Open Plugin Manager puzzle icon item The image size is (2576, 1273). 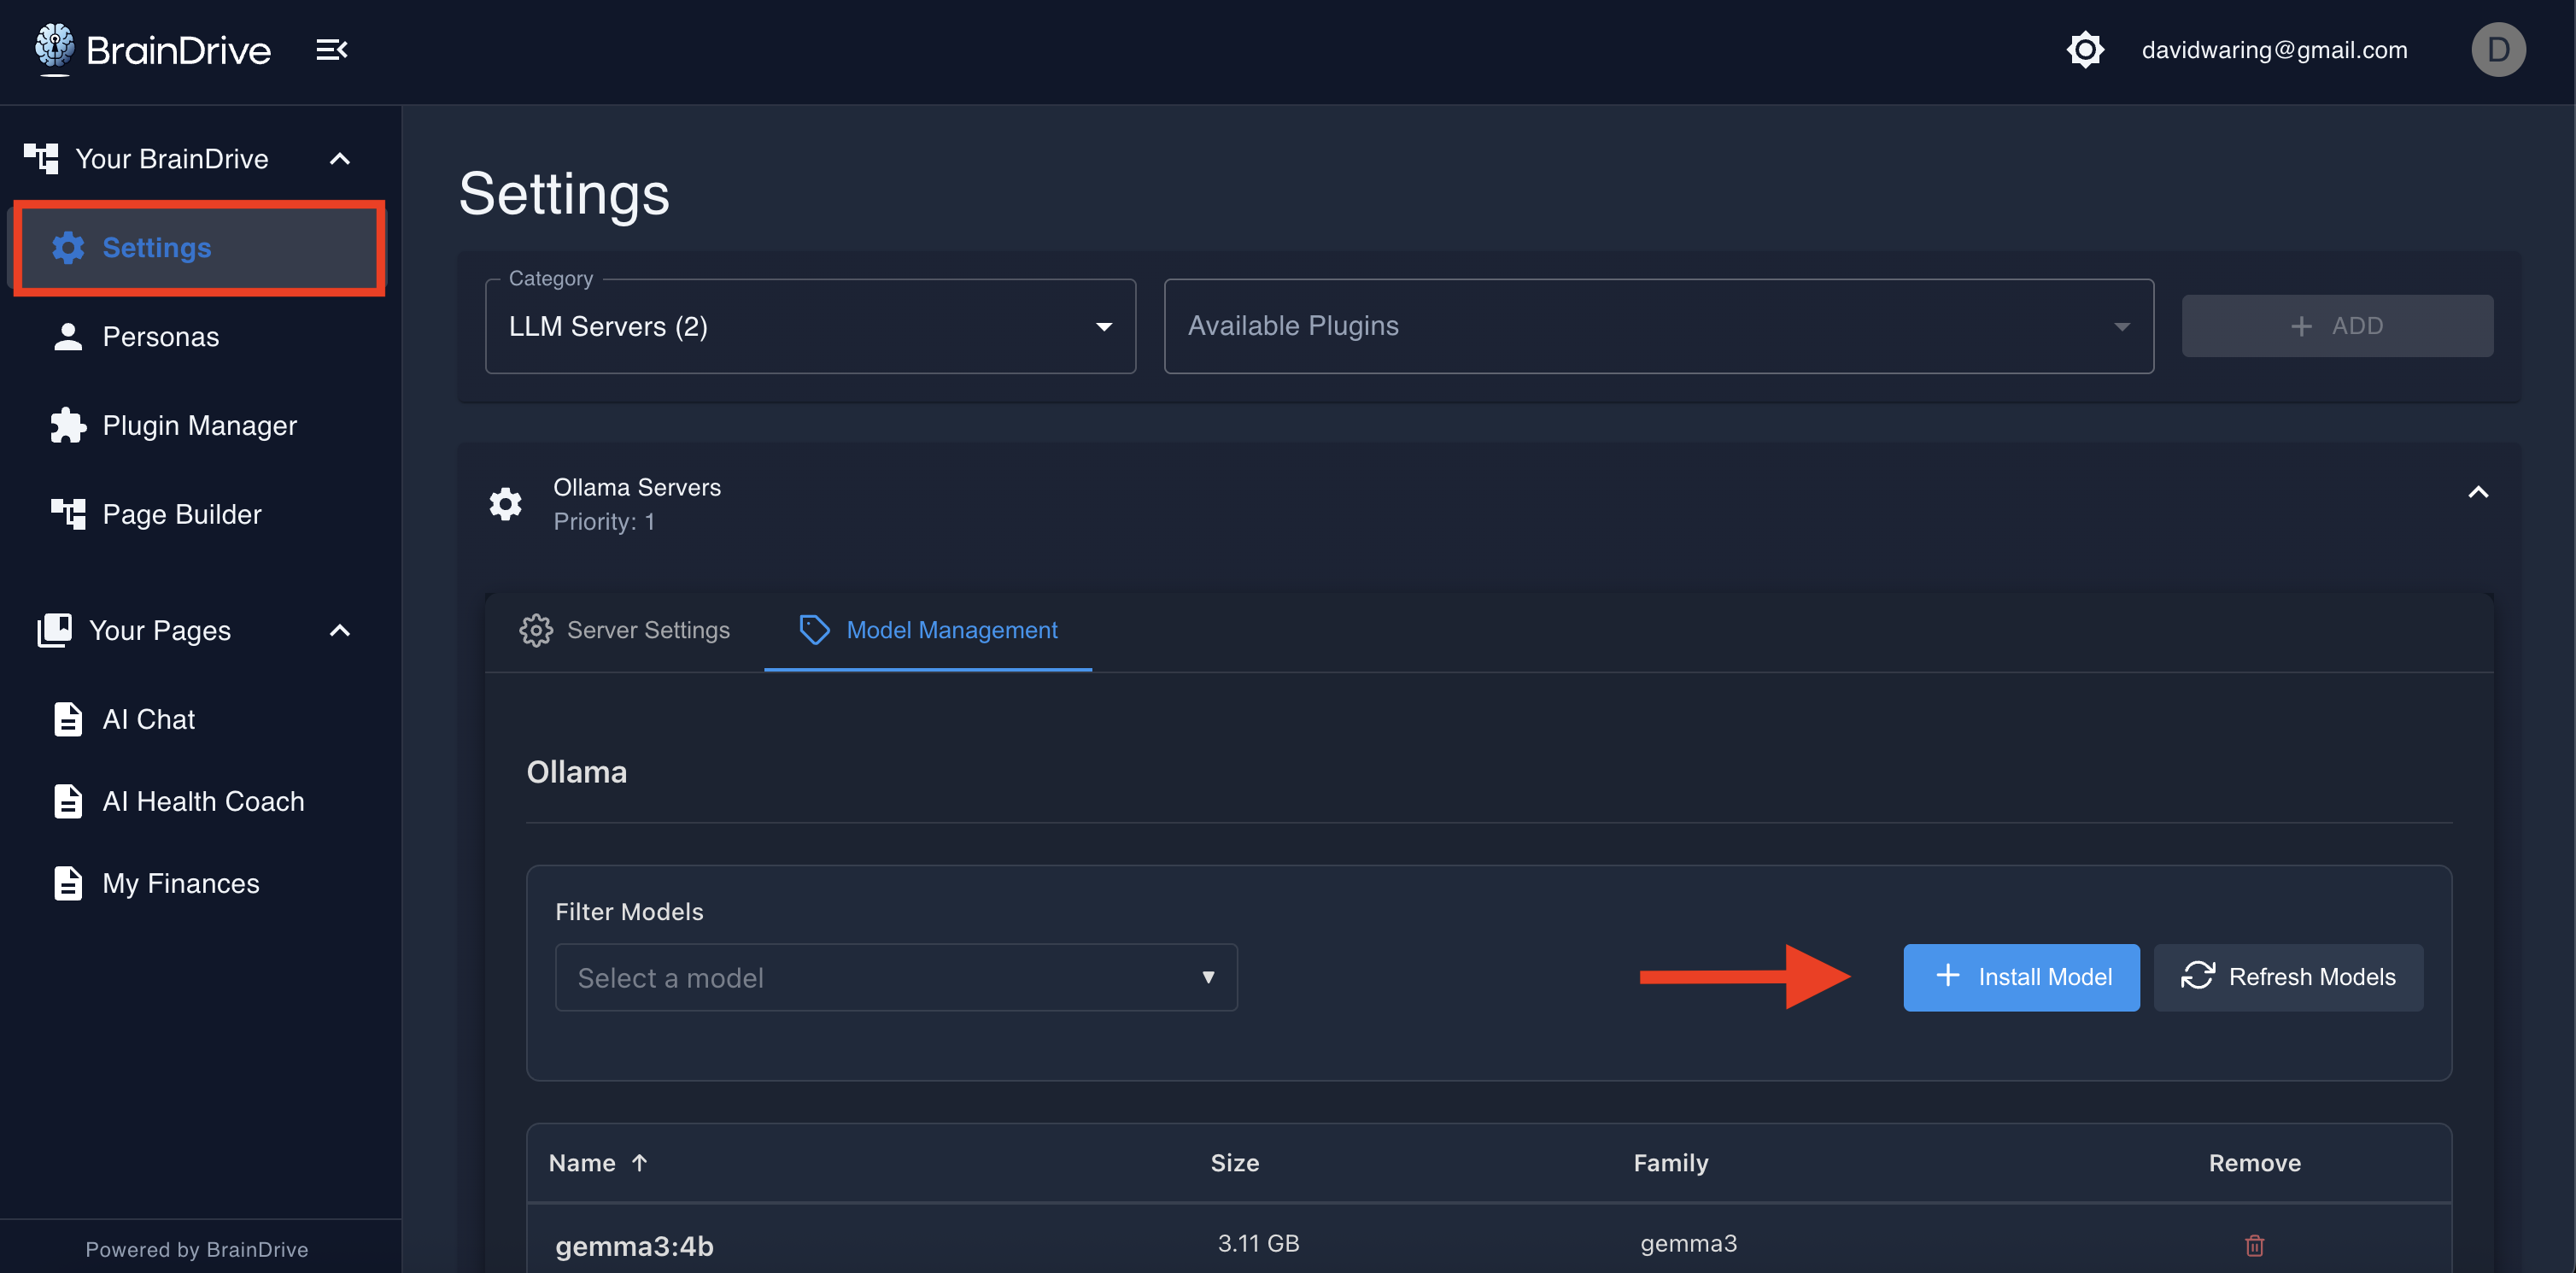[198, 426]
